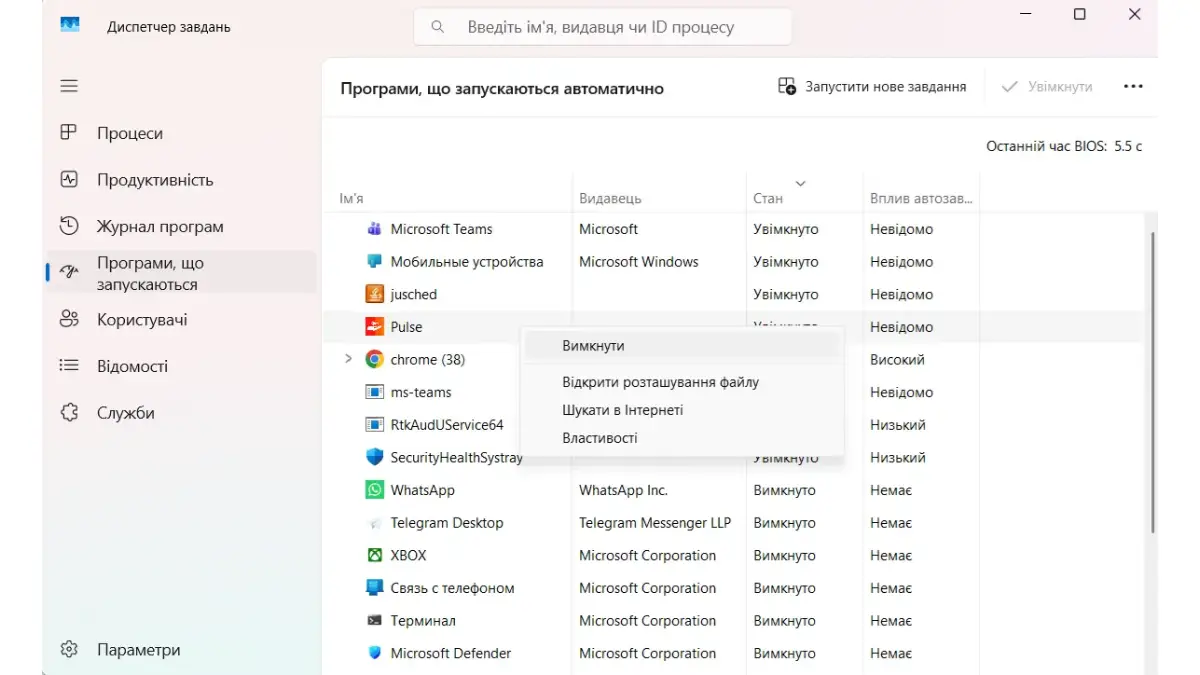
Task: Click the Microsoft Defender shield icon
Action: click(375, 653)
